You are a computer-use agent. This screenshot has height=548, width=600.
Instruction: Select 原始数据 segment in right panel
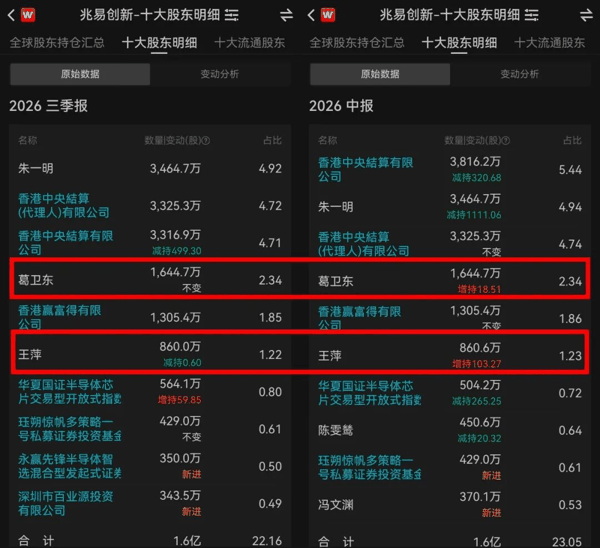380,74
